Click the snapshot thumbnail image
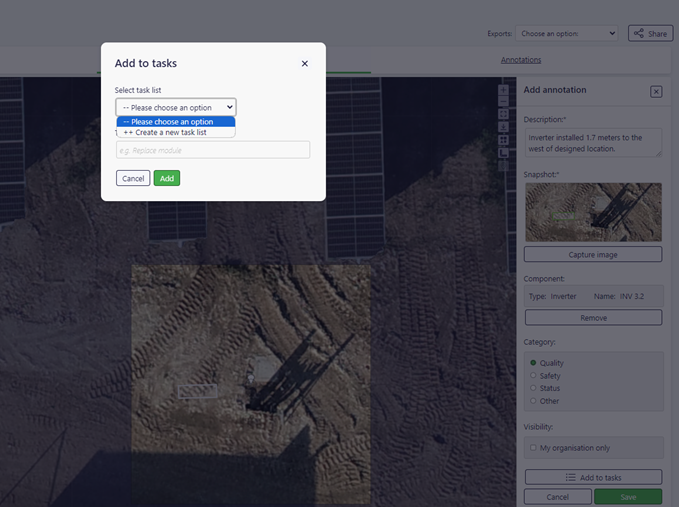Image resolution: width=679 pixels, height=507 pixels. coord(593,212)
